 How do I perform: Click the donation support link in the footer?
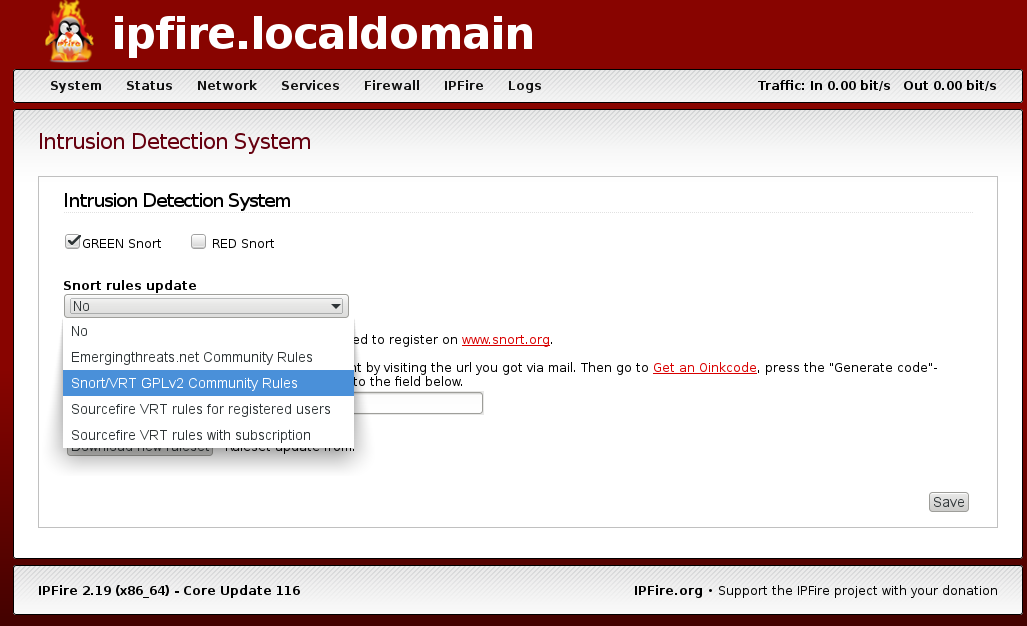pyautogui.click(x=858, y=591)
